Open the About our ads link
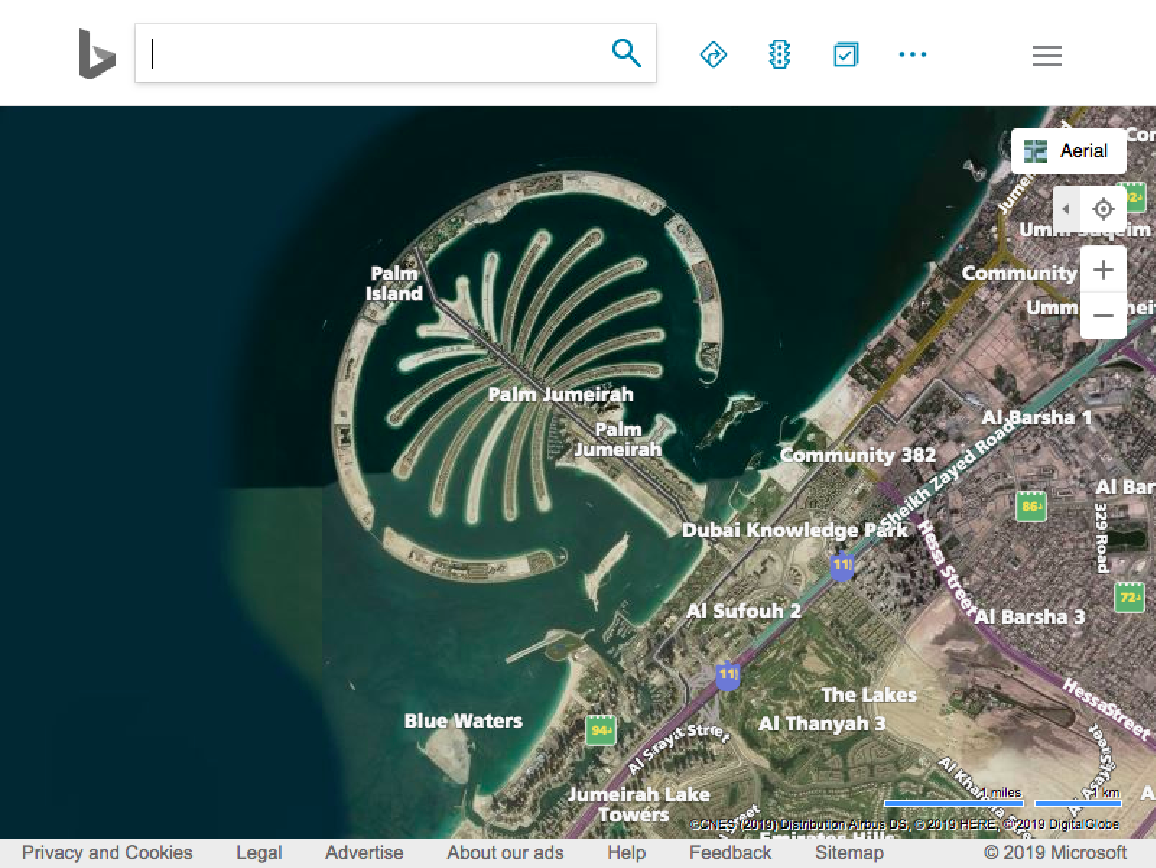Image resolution: width=1156 pixels, height=868 pixels. pos(505,853)
